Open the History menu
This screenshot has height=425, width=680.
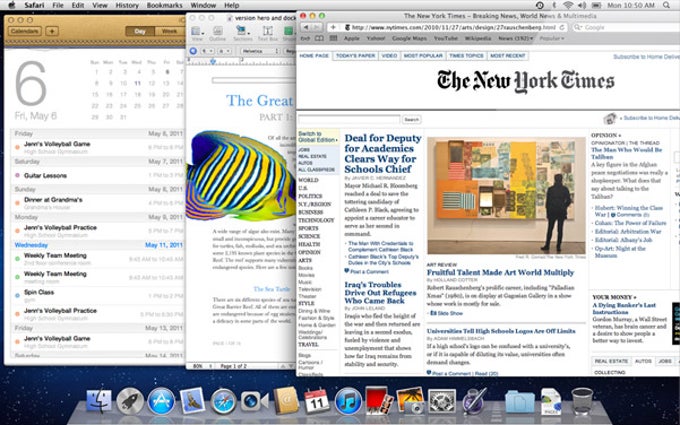click(127, 5)
